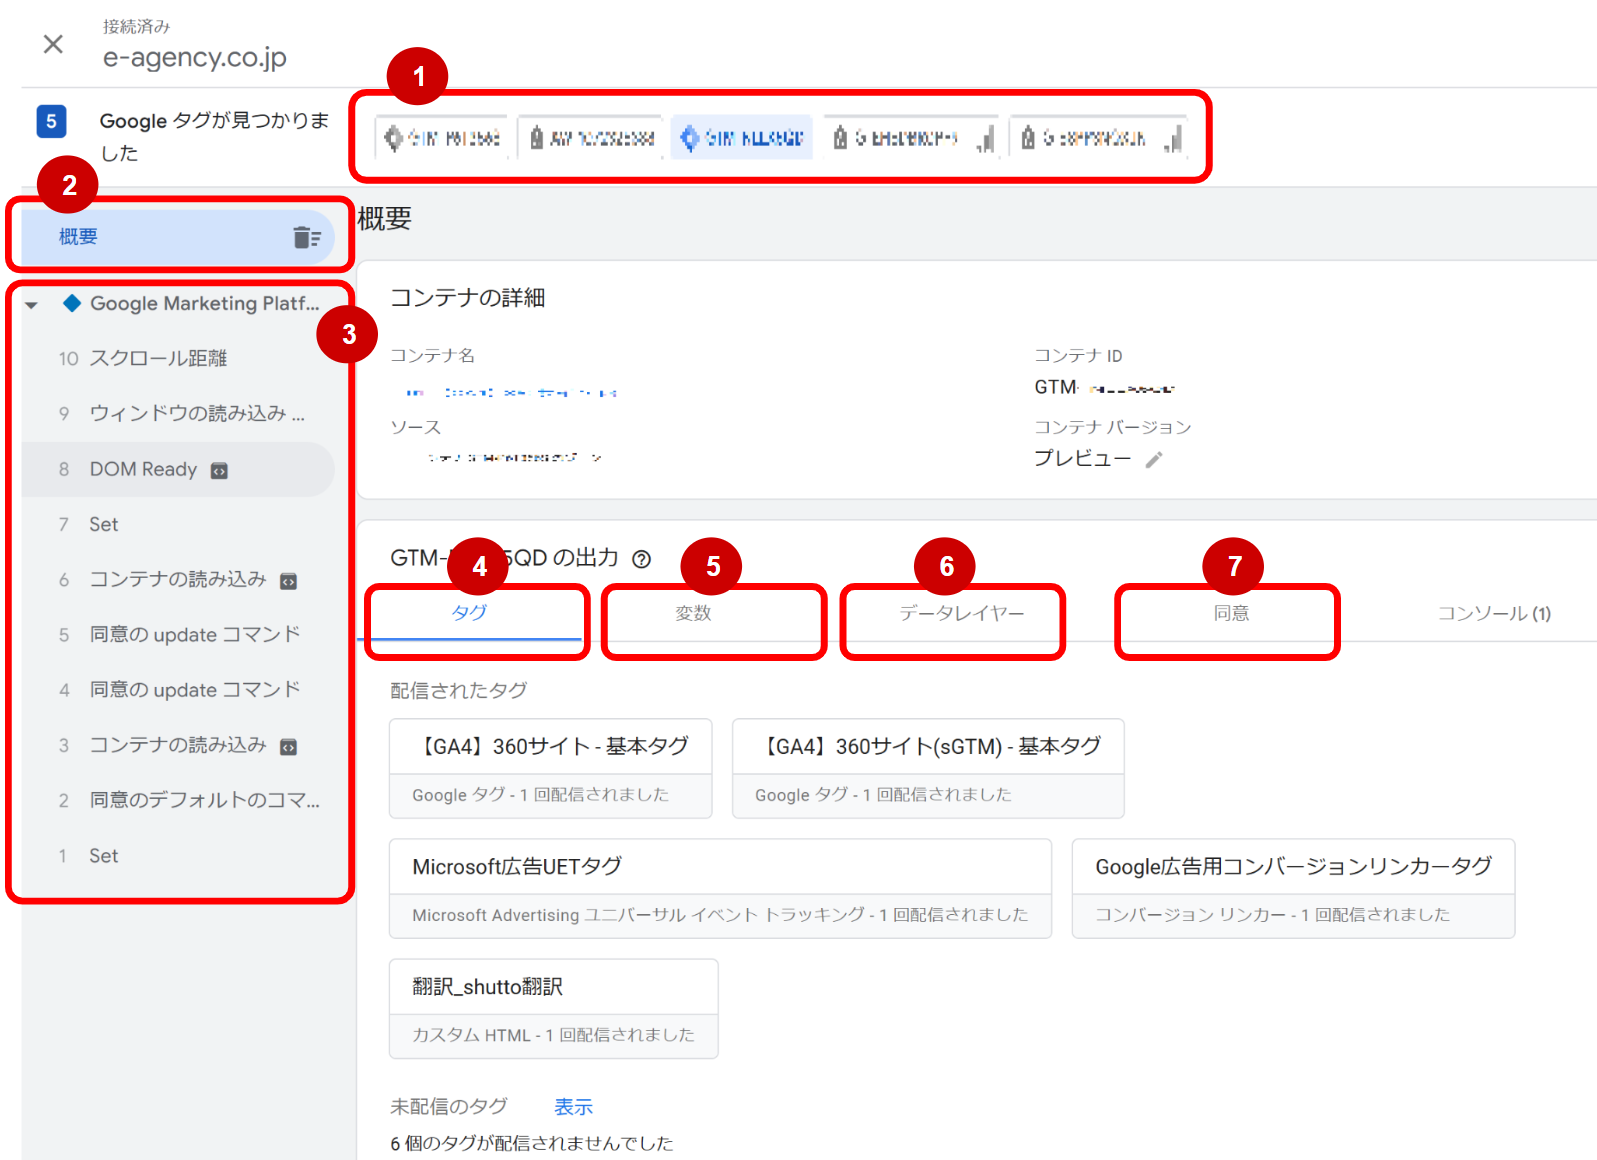This screenshot has width=1597, height=1160.
Task: Select event 5 同意の update コマンド
Action: 178,634
